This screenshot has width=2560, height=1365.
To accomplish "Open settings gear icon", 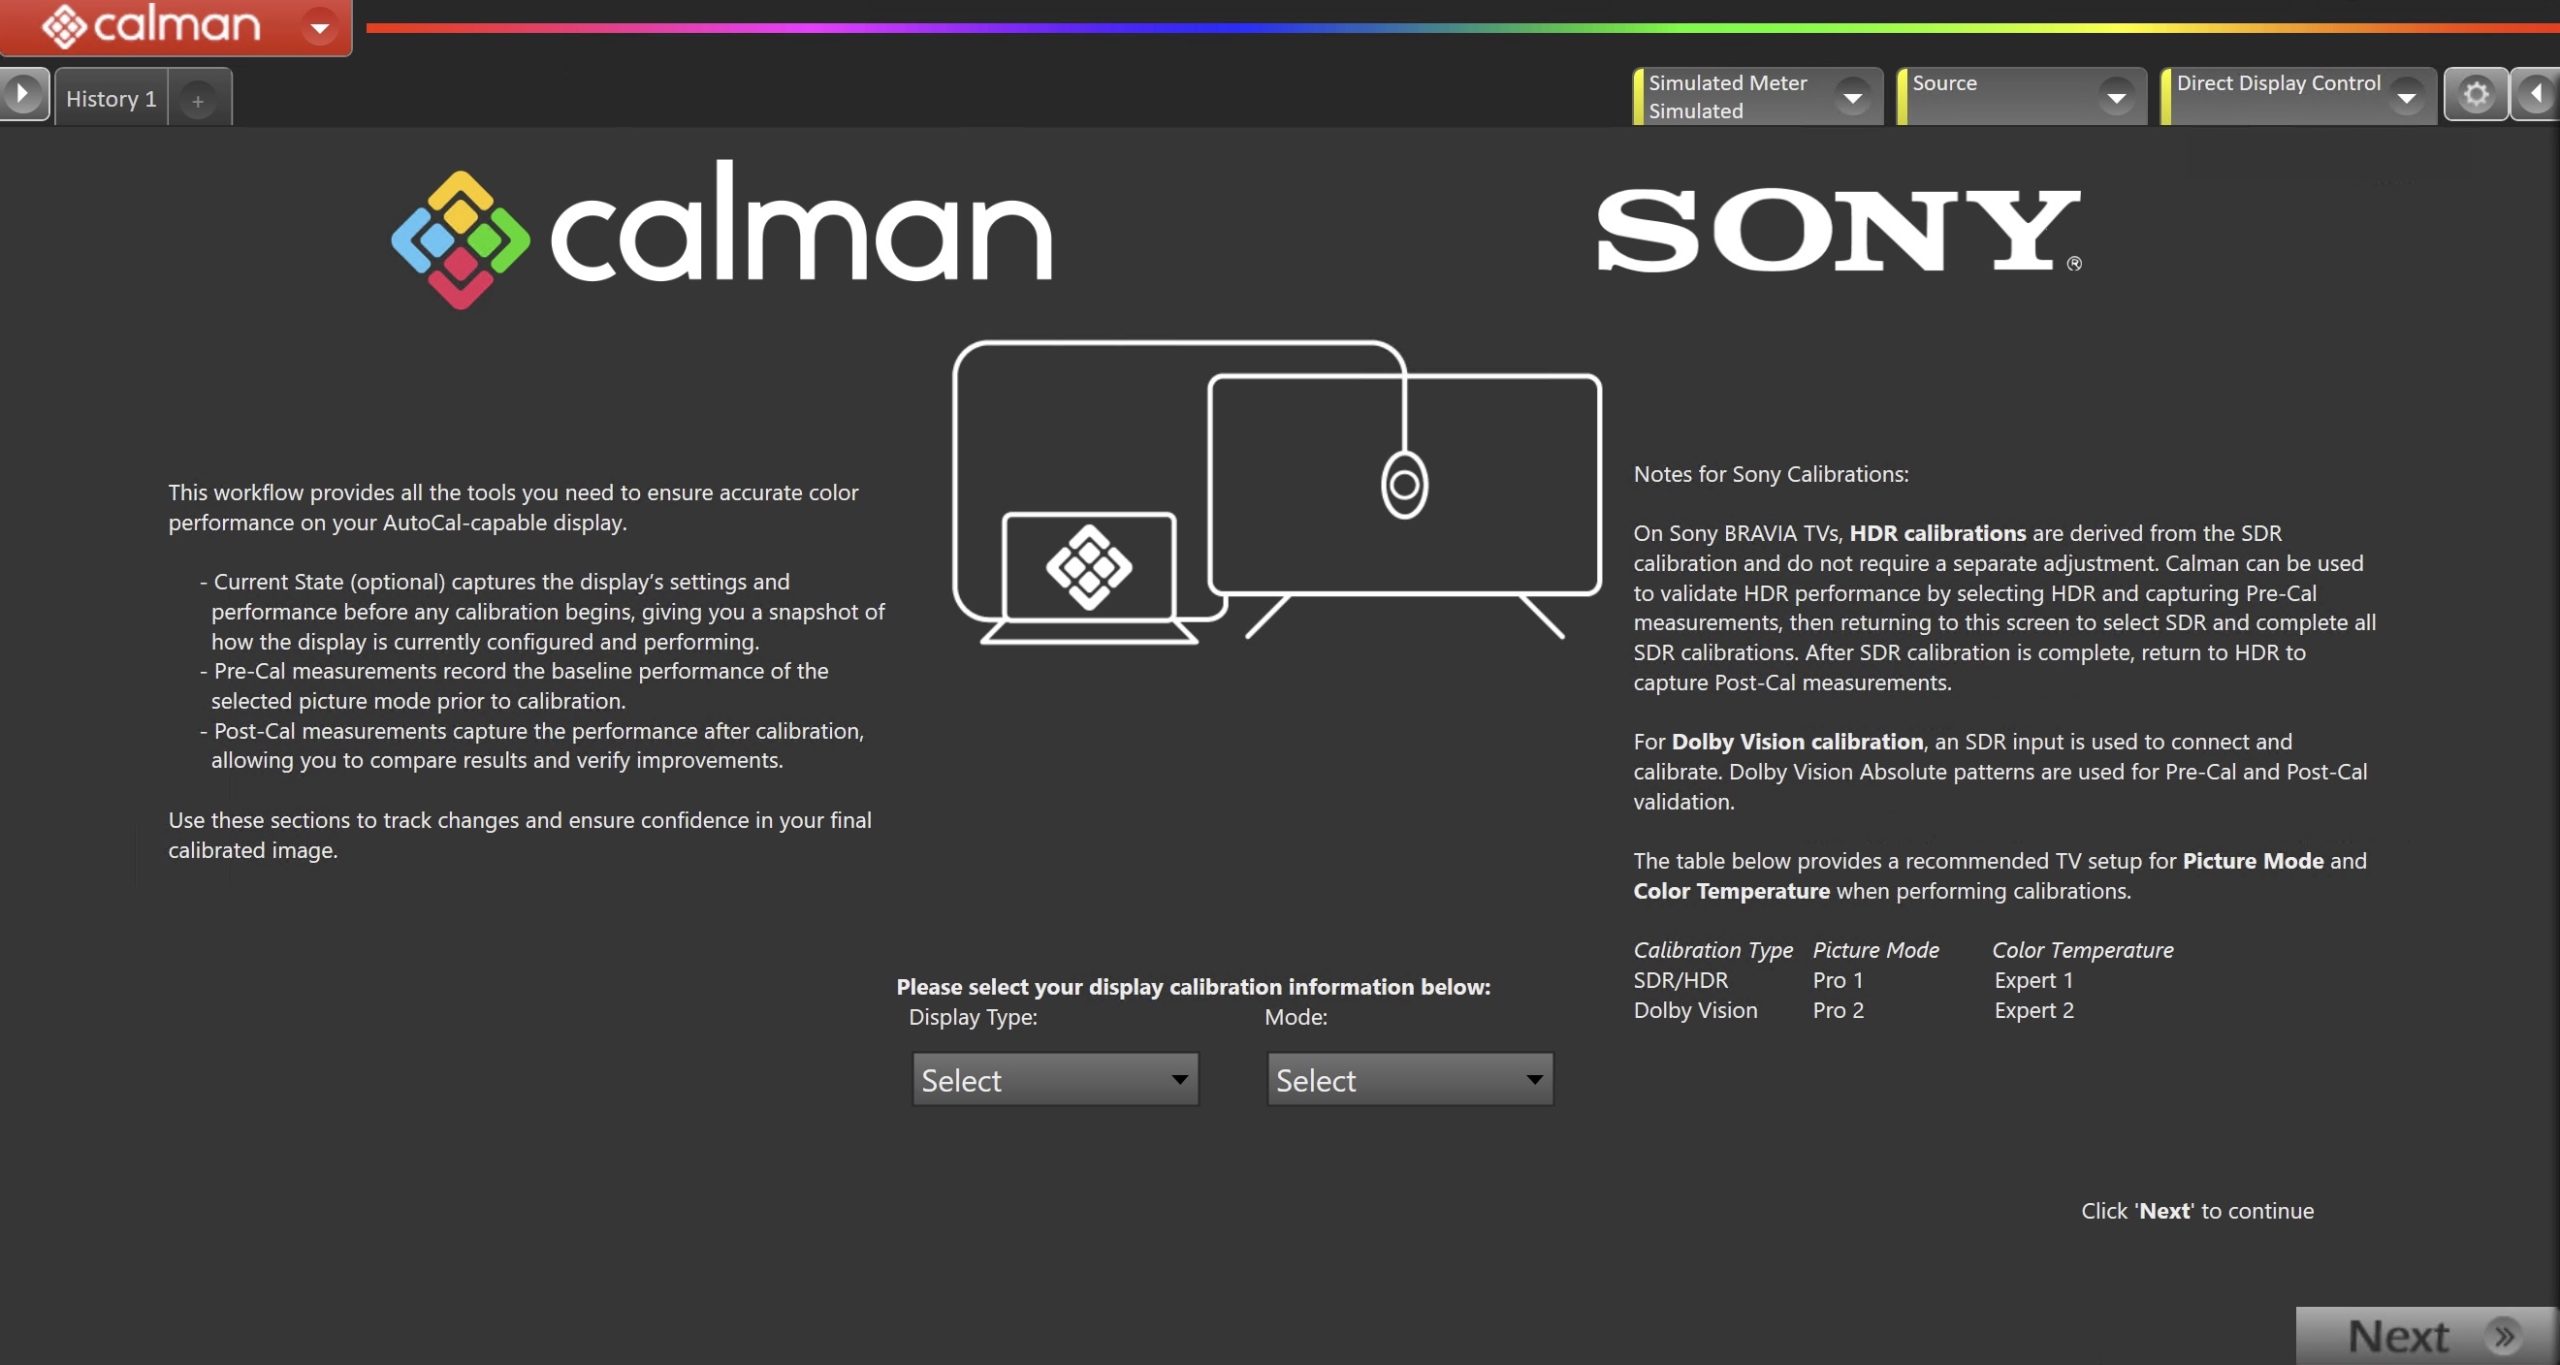I will [x=2475, y=95].
